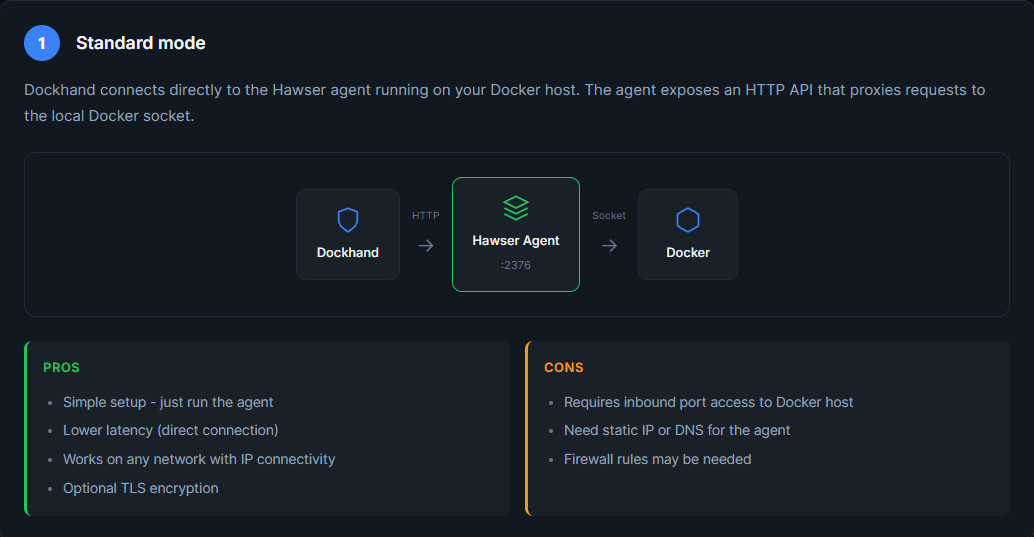Image resolution: width=1034 pixels, height=537 pixels.
Task: Click the 'Optional TLS encryption' item
Action: coord(140,488)
